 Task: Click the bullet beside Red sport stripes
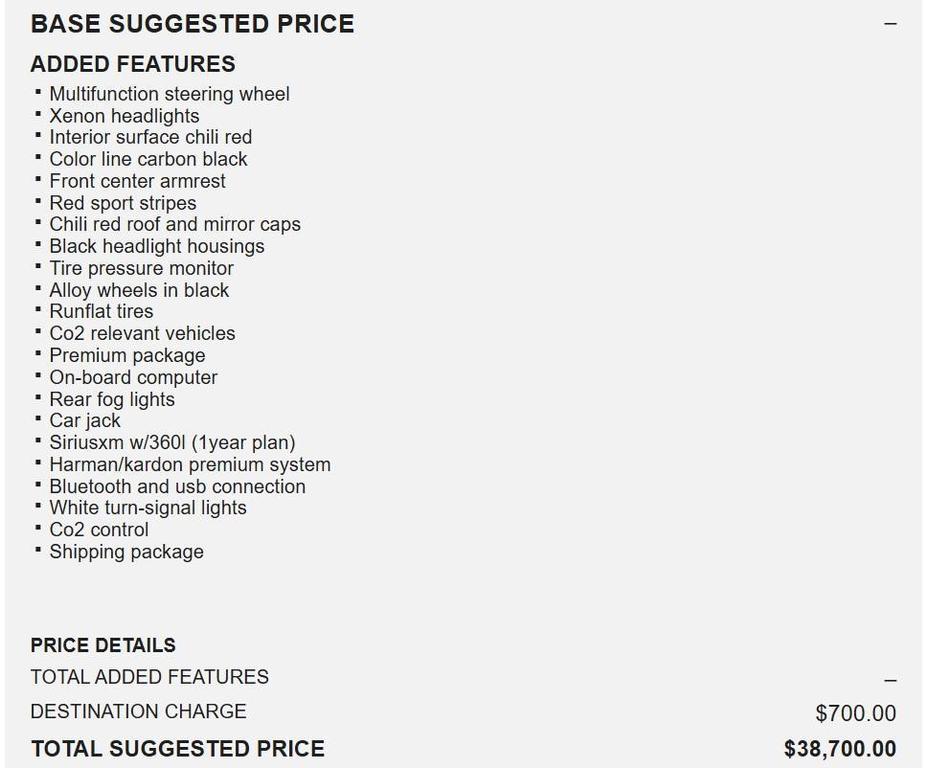tap(40, 202)
